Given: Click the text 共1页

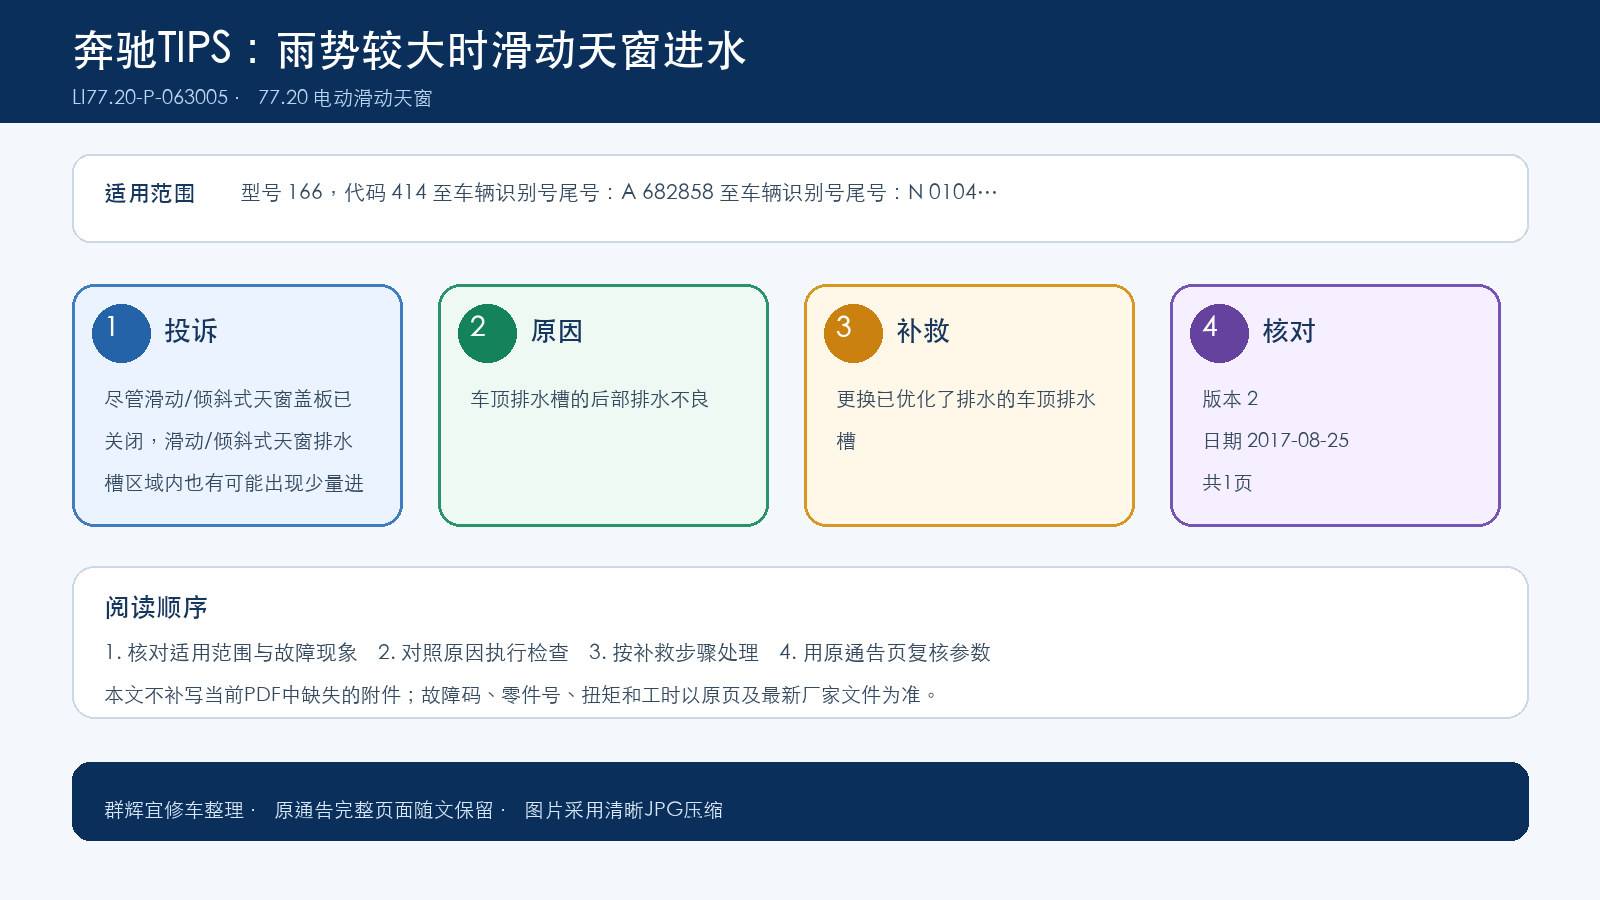Looking at the screenshot, I should (1227, 483).
